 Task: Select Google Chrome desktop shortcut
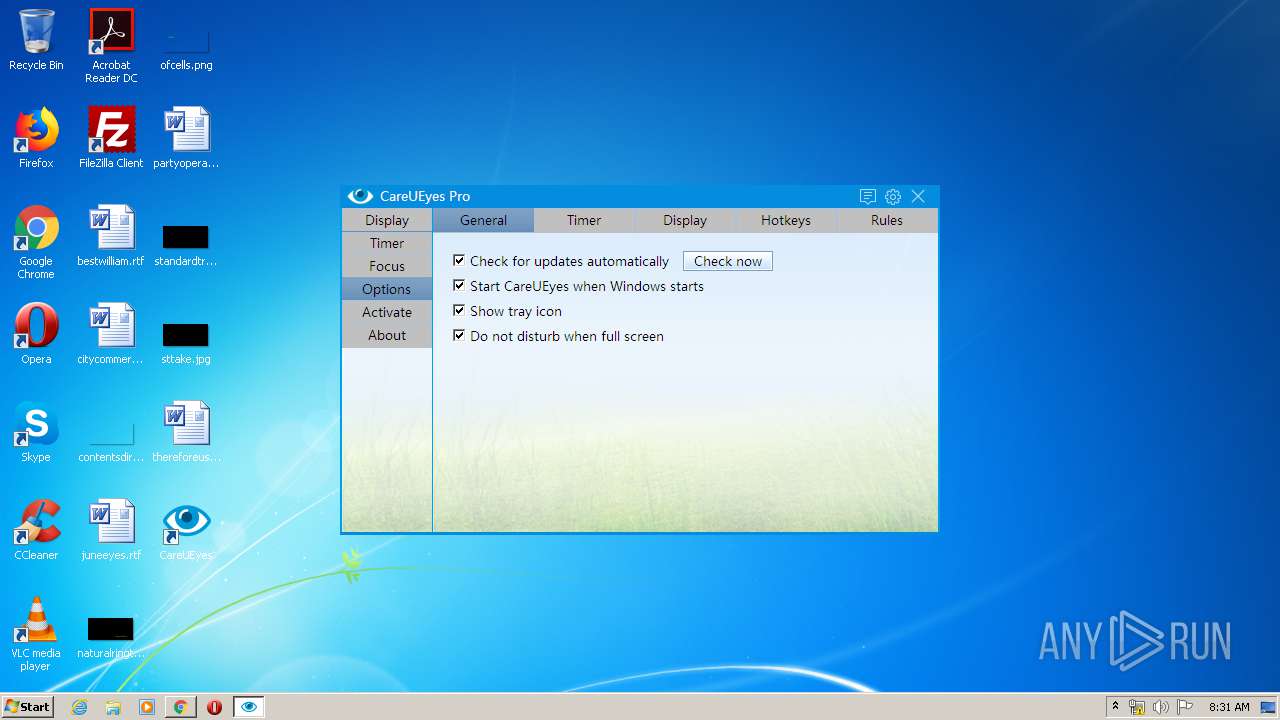coord(36,242)
